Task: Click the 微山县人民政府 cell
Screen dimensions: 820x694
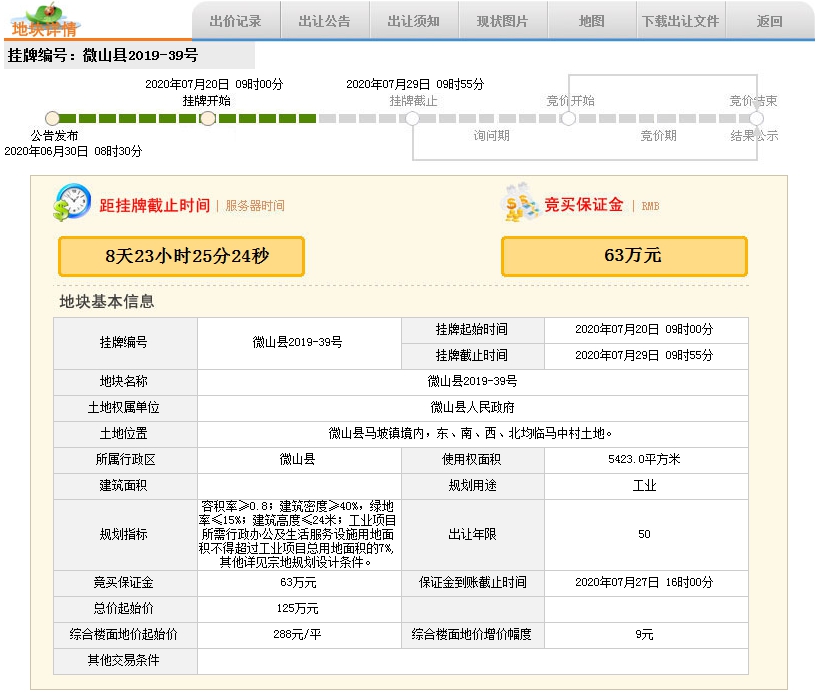Action: pyautogui.click(x=473, y=407)
